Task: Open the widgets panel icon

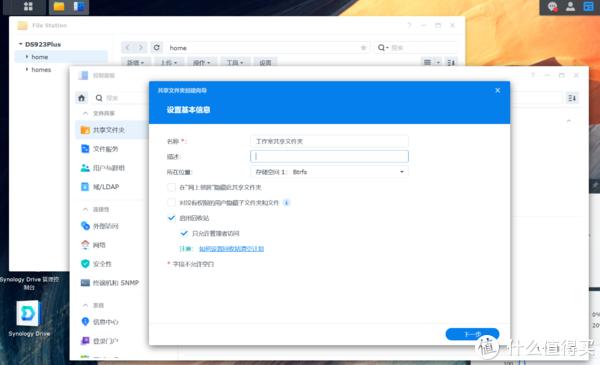Action: pyautogui.click(x=589, y=7)
